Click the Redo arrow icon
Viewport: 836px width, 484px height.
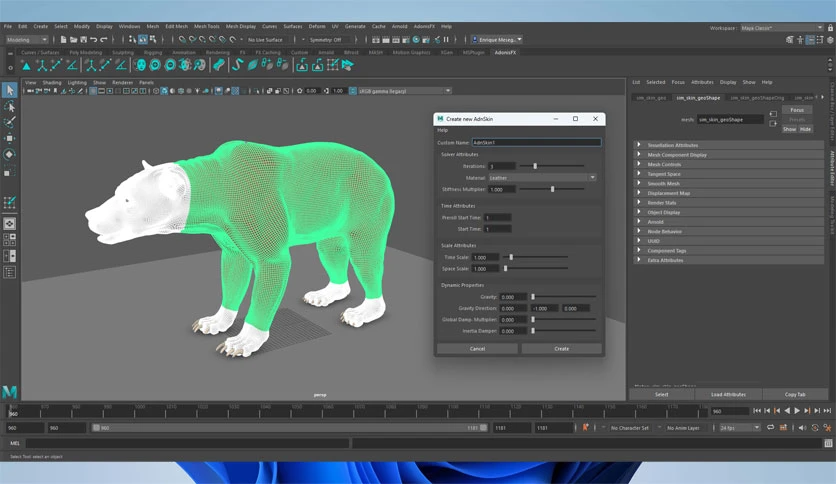[104, 39]
